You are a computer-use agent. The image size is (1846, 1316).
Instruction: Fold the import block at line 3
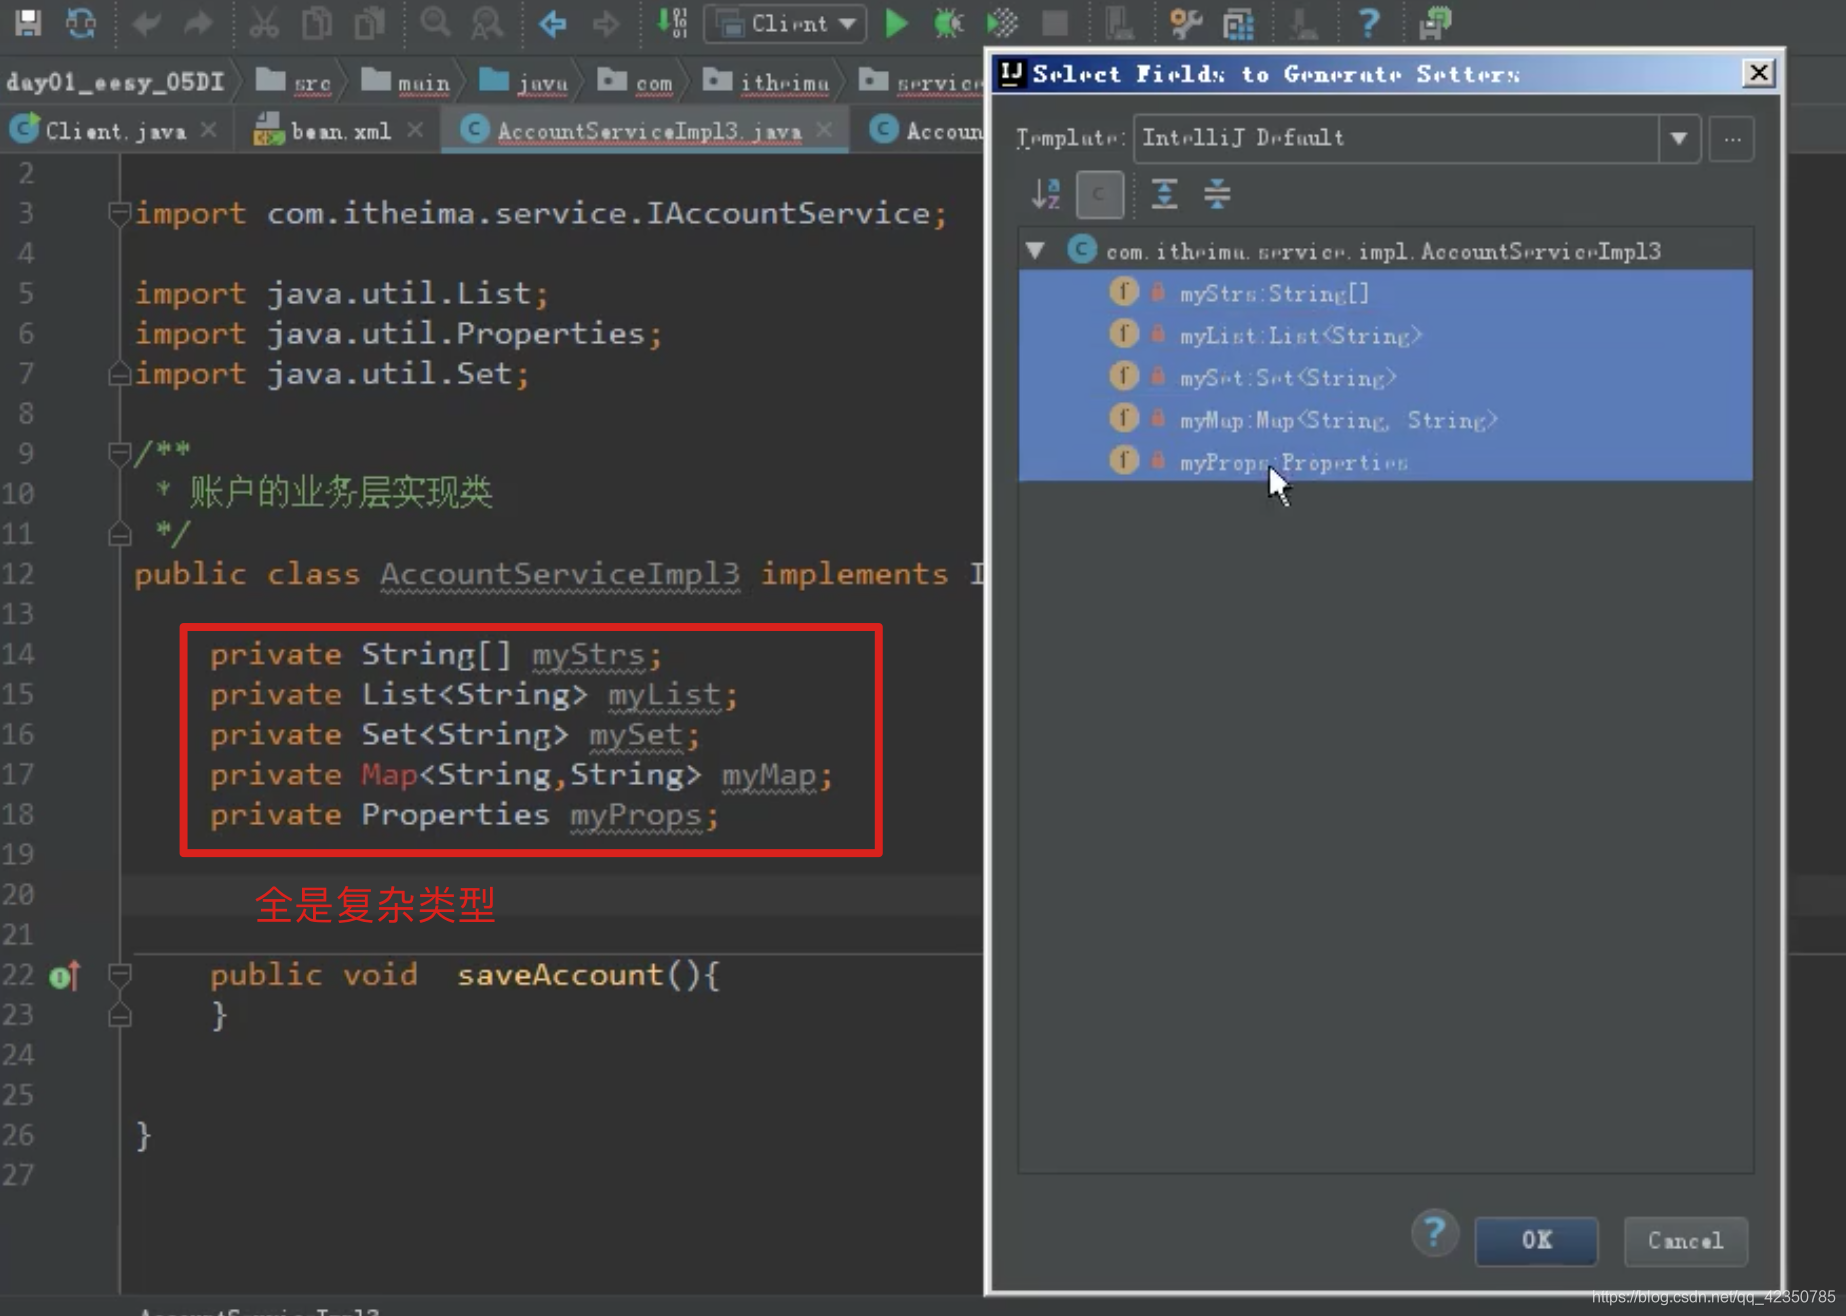119,213
